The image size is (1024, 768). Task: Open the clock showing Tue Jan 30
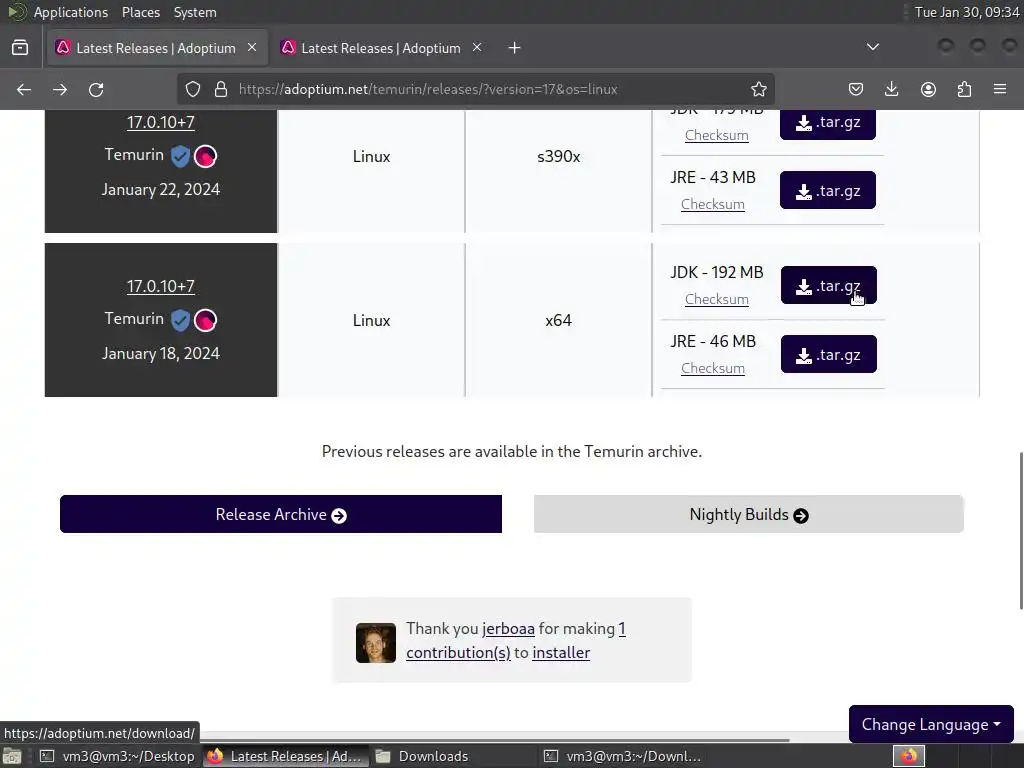tap(967, 12)
